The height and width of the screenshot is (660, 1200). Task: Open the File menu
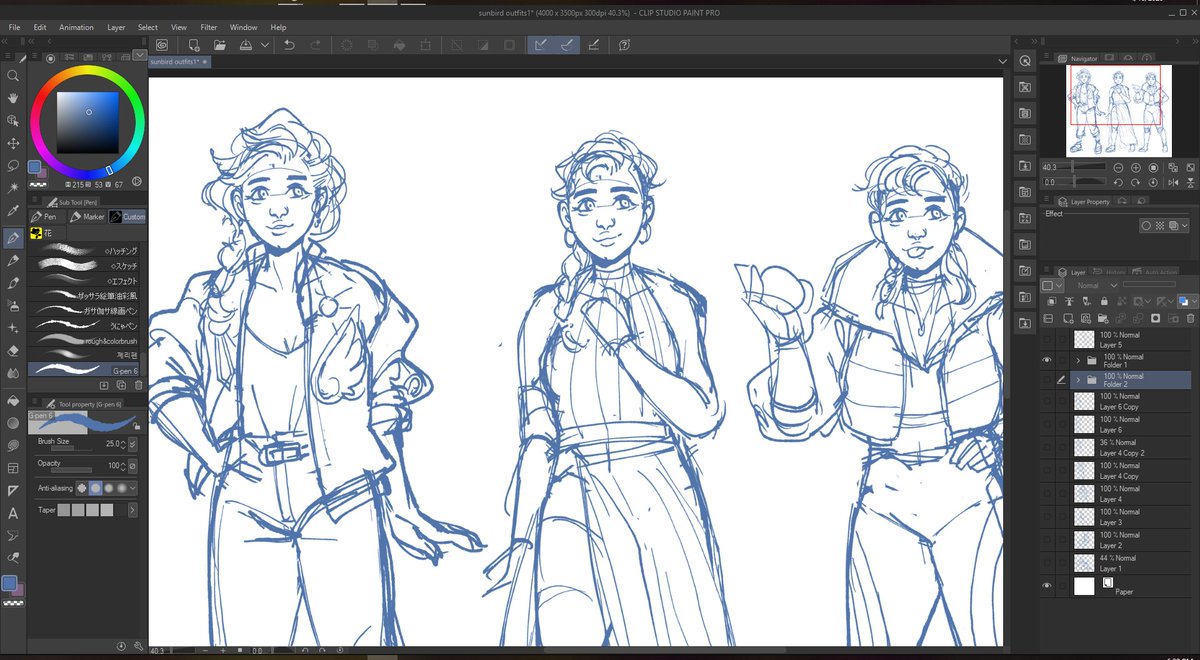tap(14, 27)
